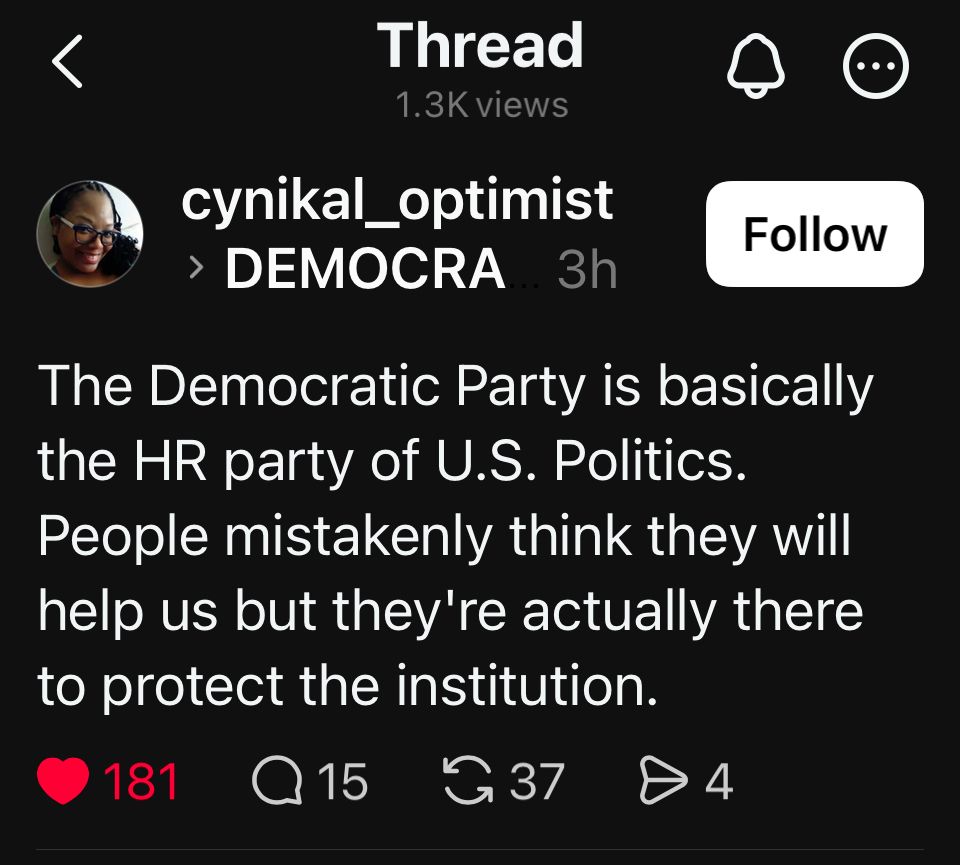Image resolution: width=960 pixels, height=865 pixels.
Task: Tap the notification bell icon
Action: (x=756, y=66)
